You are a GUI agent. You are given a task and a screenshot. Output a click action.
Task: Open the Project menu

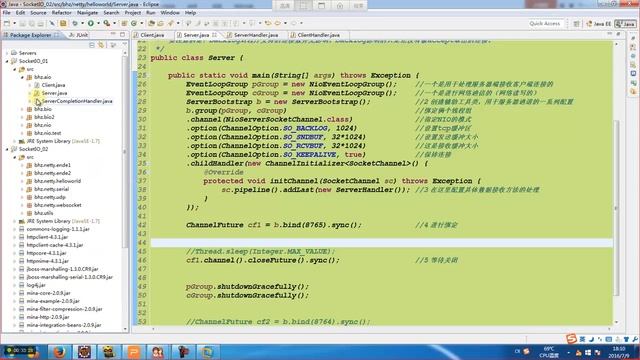(x=133, y=13)
